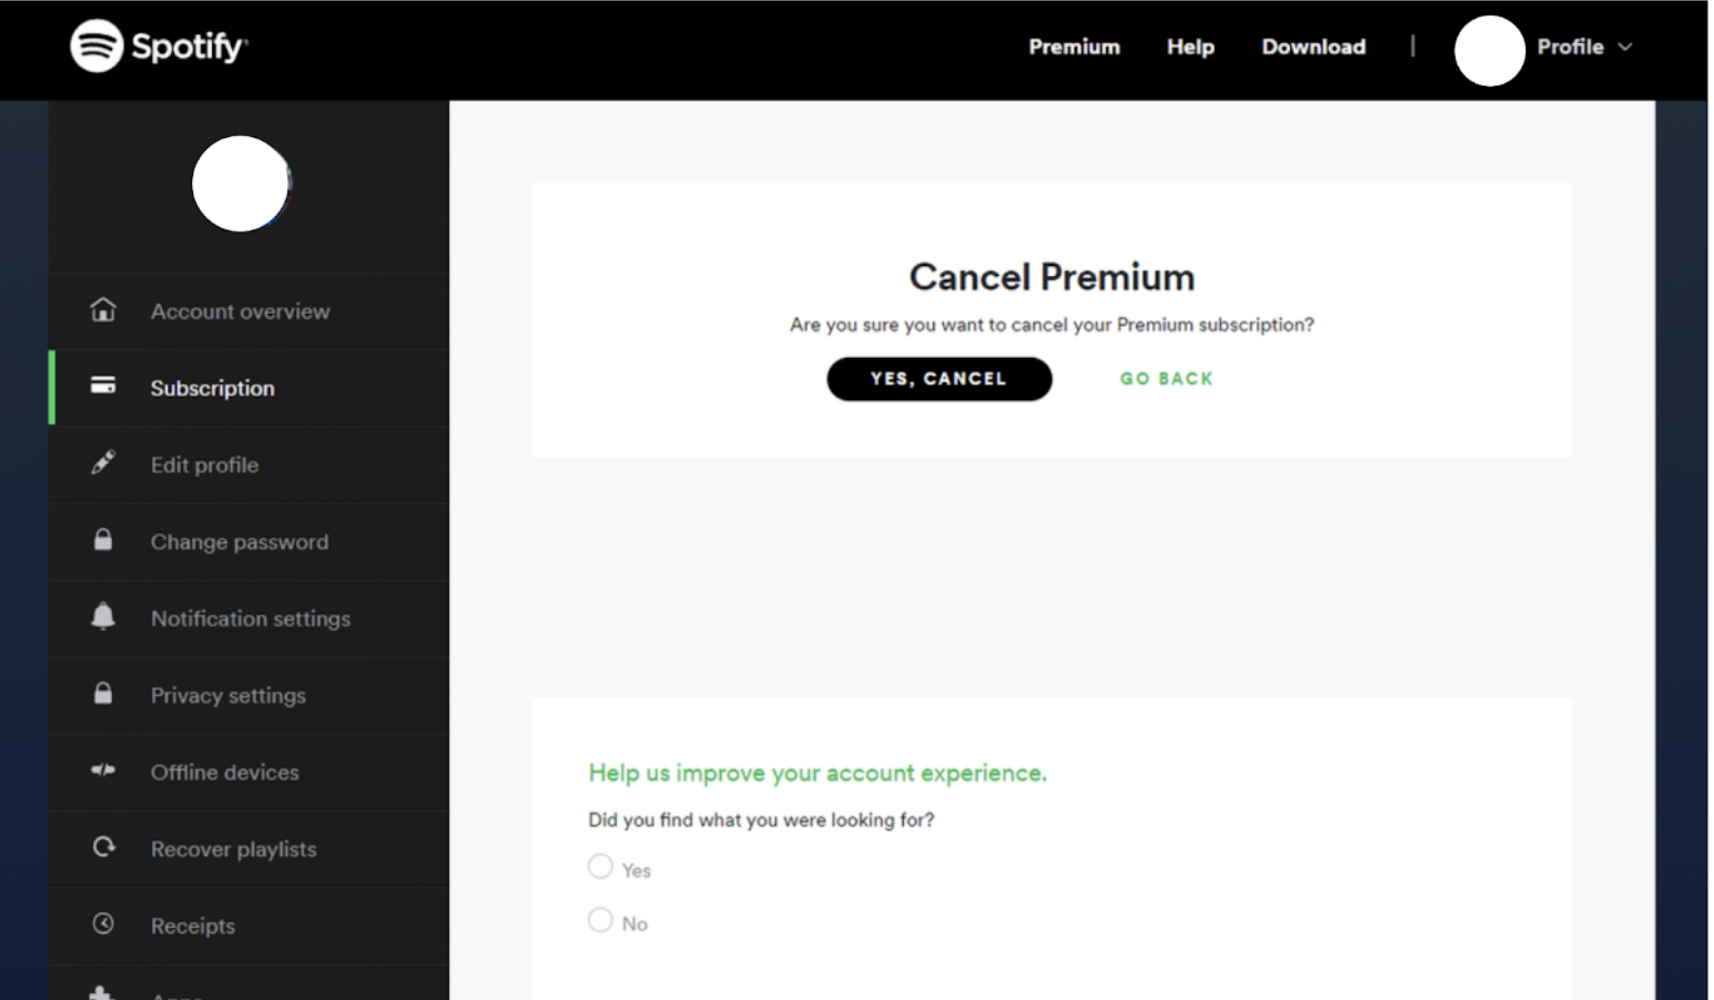The height and width of the screenshot is (1000, 1714).
Task: Expand the Profile dropdown chevron
Action: [x=1625, y=47]
